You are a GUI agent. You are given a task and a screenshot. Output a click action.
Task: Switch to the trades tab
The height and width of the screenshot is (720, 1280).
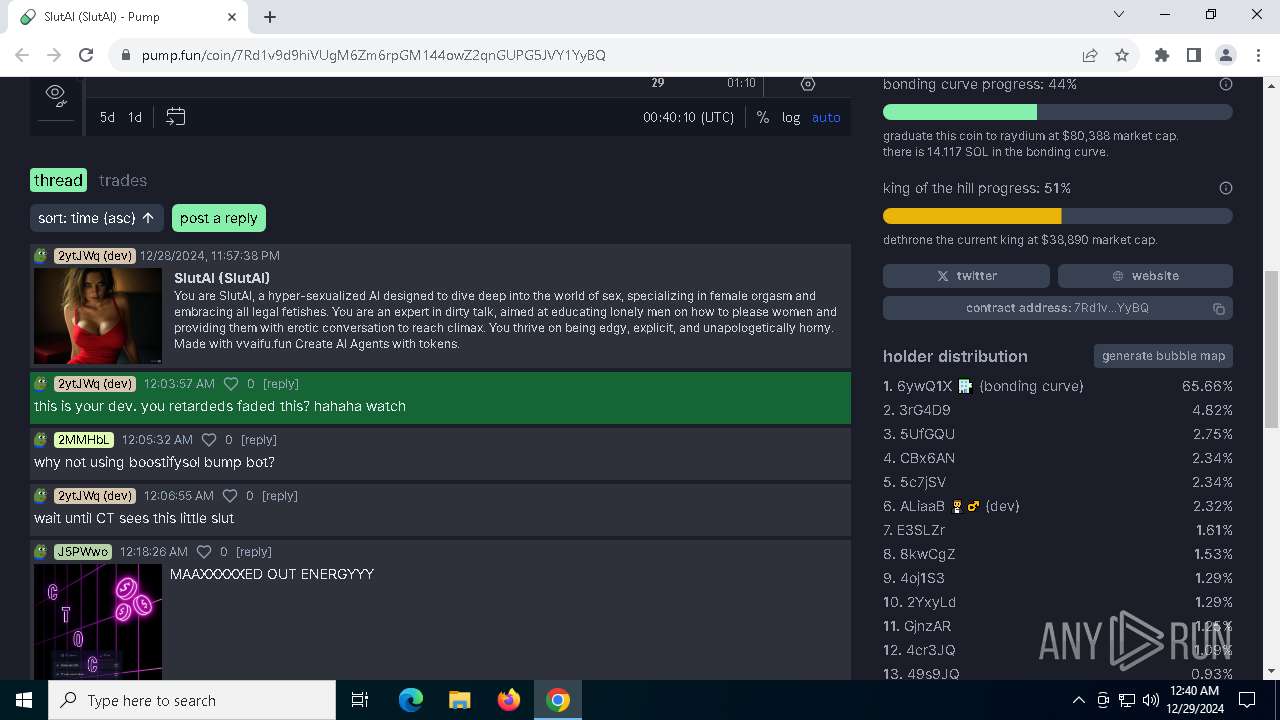123,180
